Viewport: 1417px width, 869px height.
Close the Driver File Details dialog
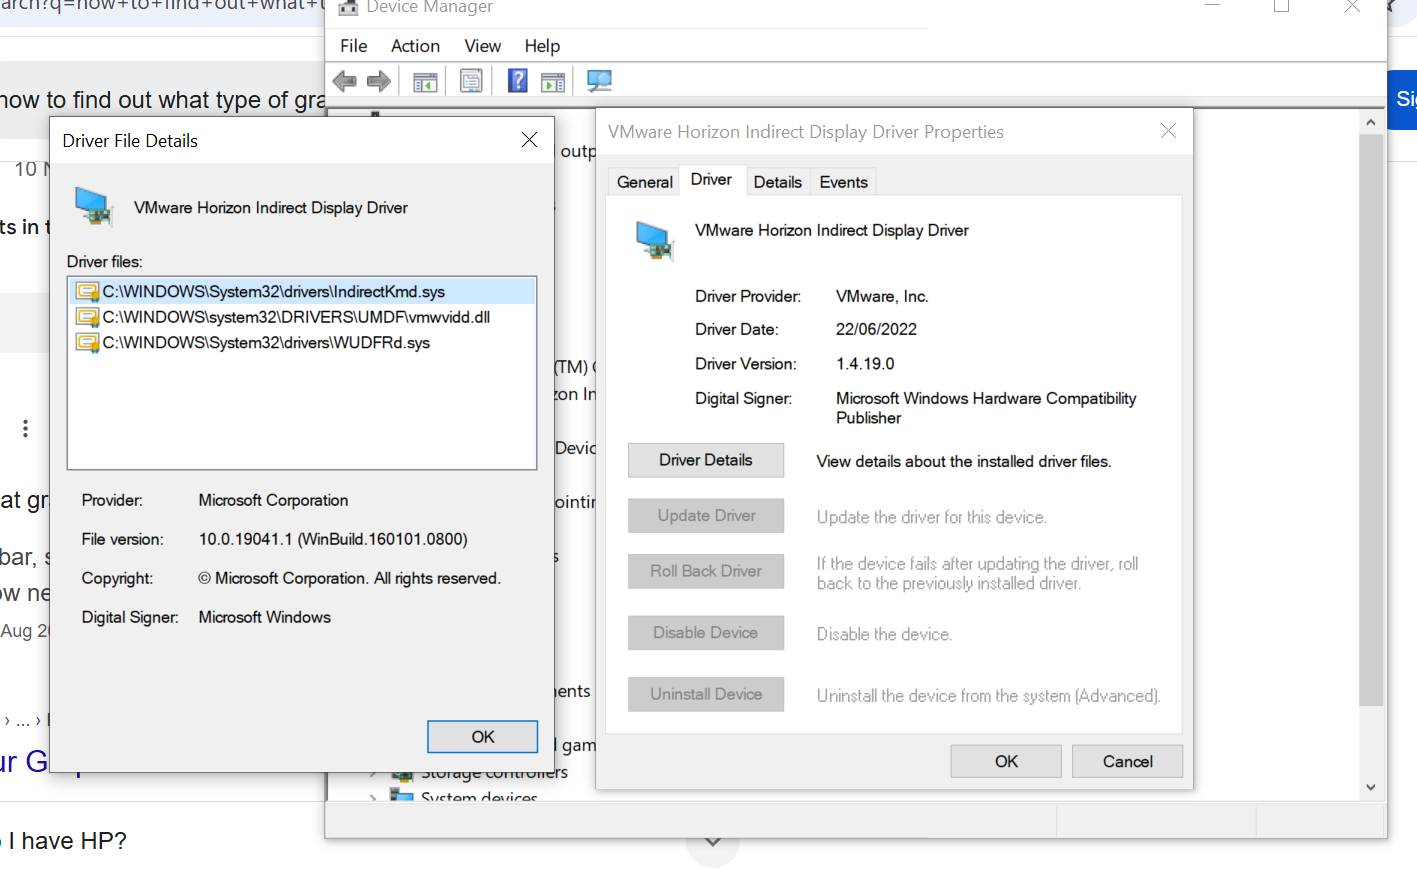click(529, 140)
